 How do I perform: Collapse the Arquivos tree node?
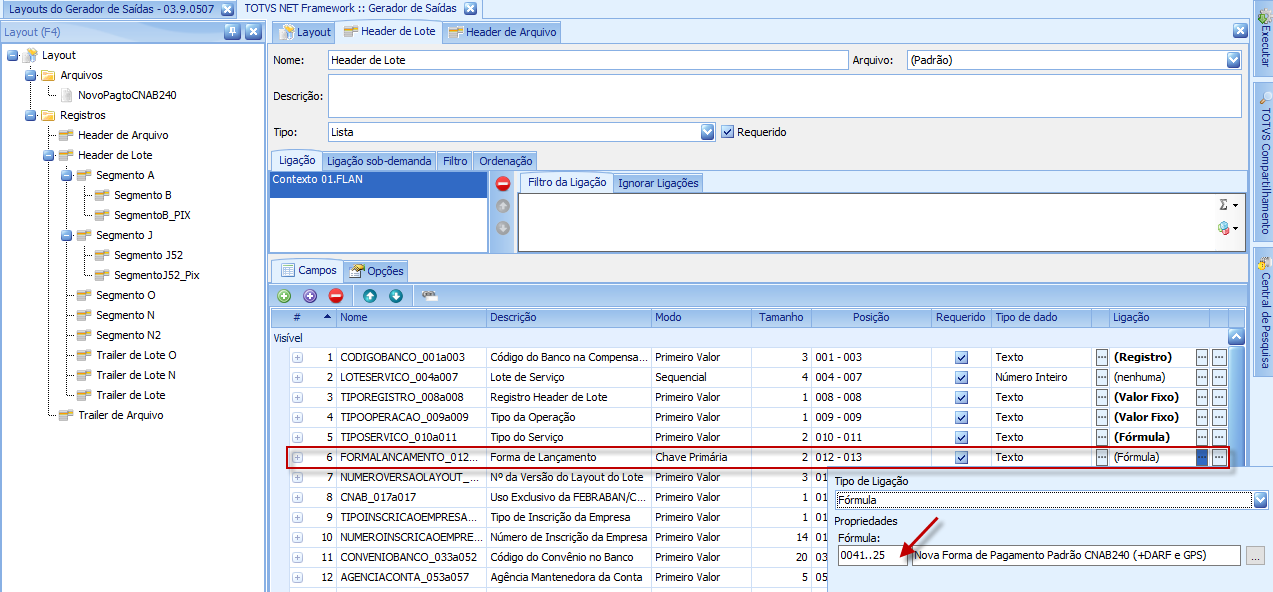(30, 75)
